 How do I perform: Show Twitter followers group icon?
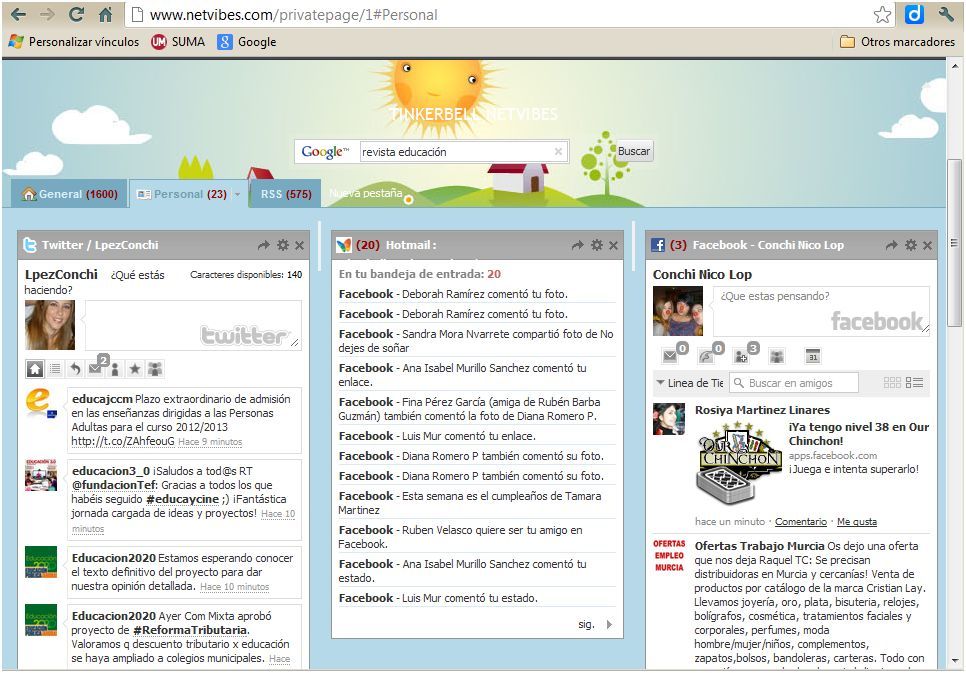[155, 369]
